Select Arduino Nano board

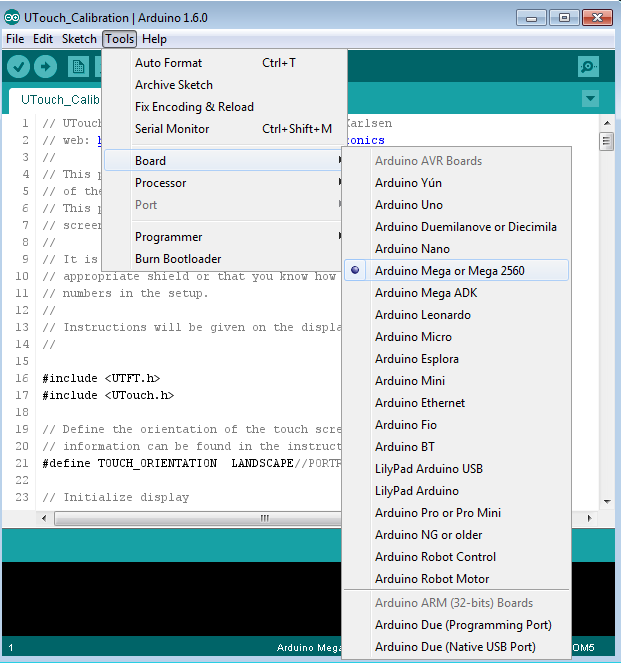[x=457, y=249]
